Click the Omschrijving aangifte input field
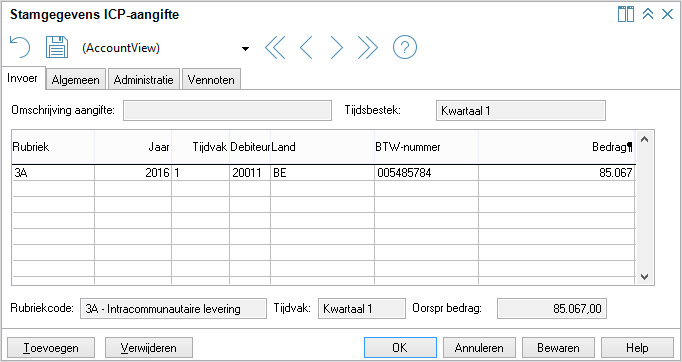 click(x=227, y=111)
